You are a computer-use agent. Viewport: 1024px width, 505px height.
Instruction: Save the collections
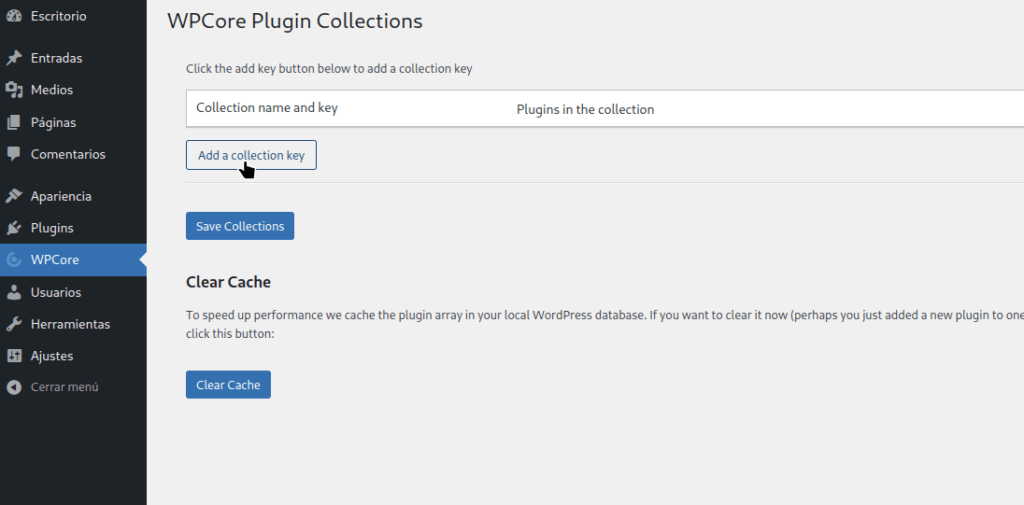(240, 226)
